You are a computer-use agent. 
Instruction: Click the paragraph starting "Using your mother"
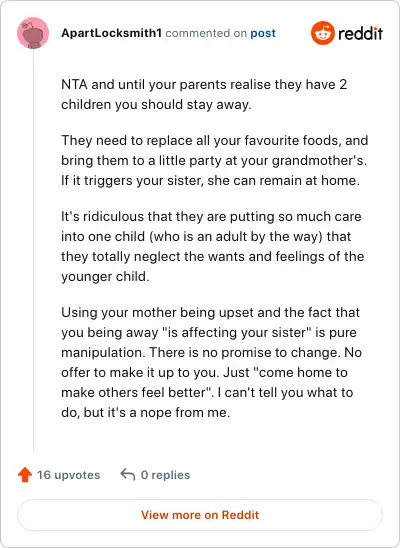(x=211, y=362)
